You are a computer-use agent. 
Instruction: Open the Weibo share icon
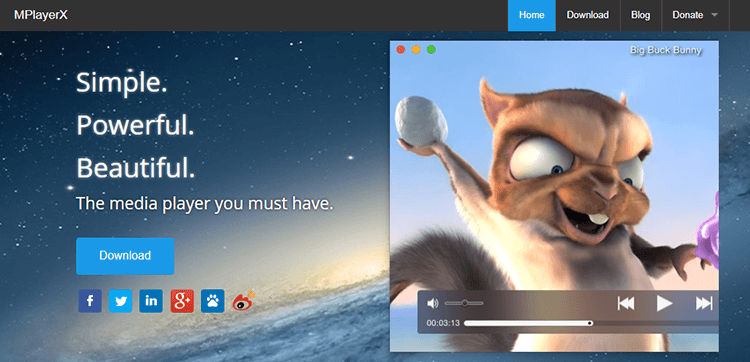244,301
